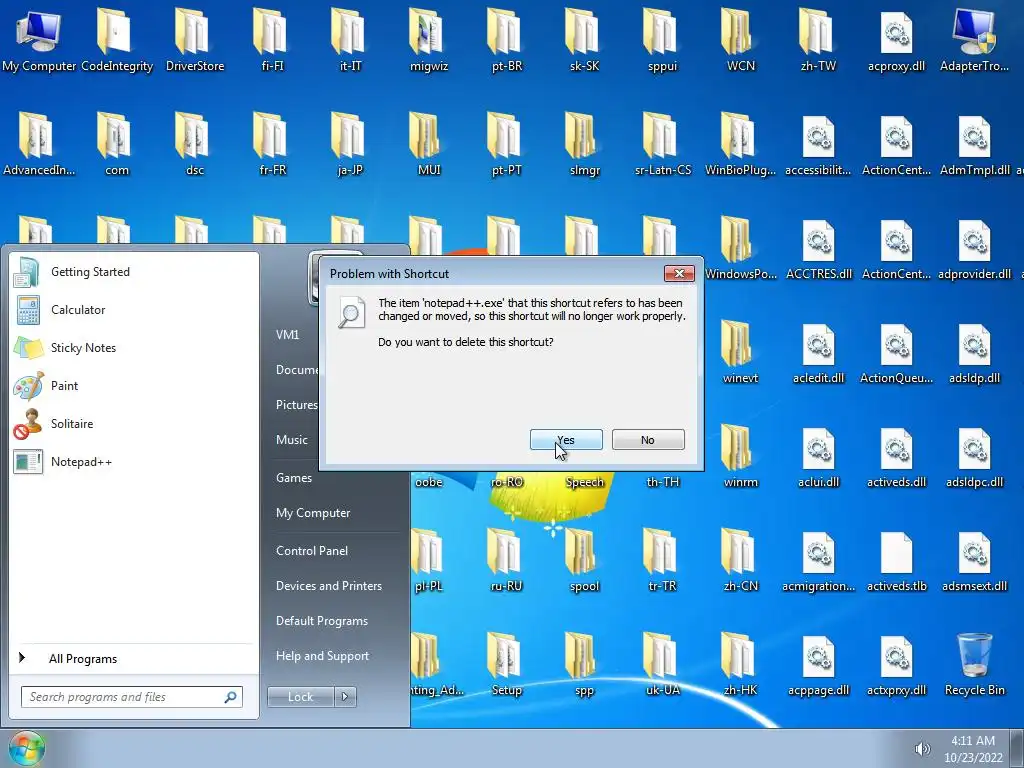Viewport: 1024px width, 768px height.
Task: Open Sticky Notes in Start menu
Action: tap(134, 347)
